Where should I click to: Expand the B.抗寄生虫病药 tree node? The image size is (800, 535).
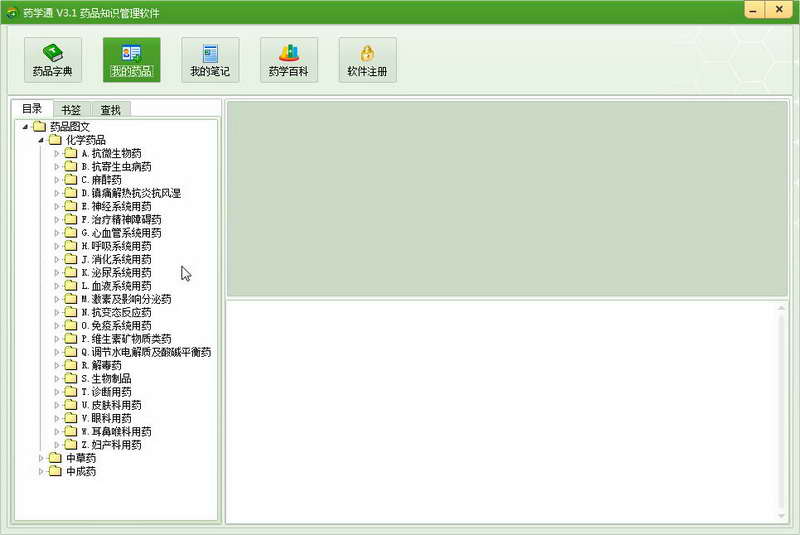(x=57, y=166)
